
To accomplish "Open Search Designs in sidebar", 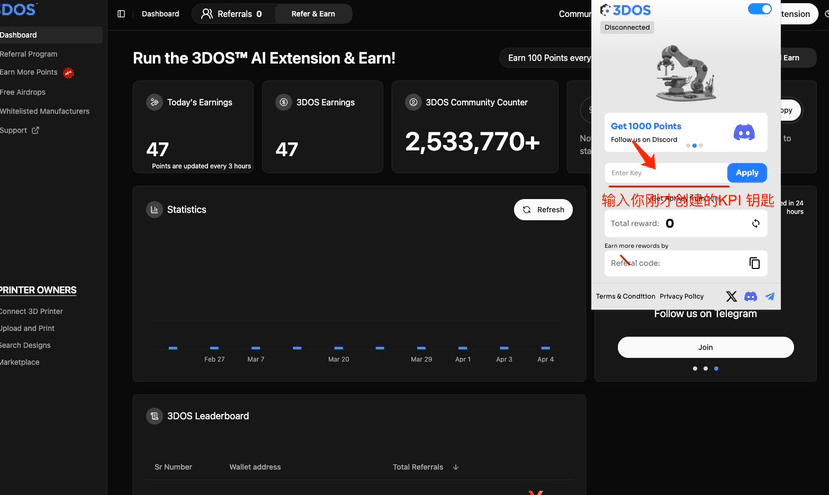I will click(25, 345).
